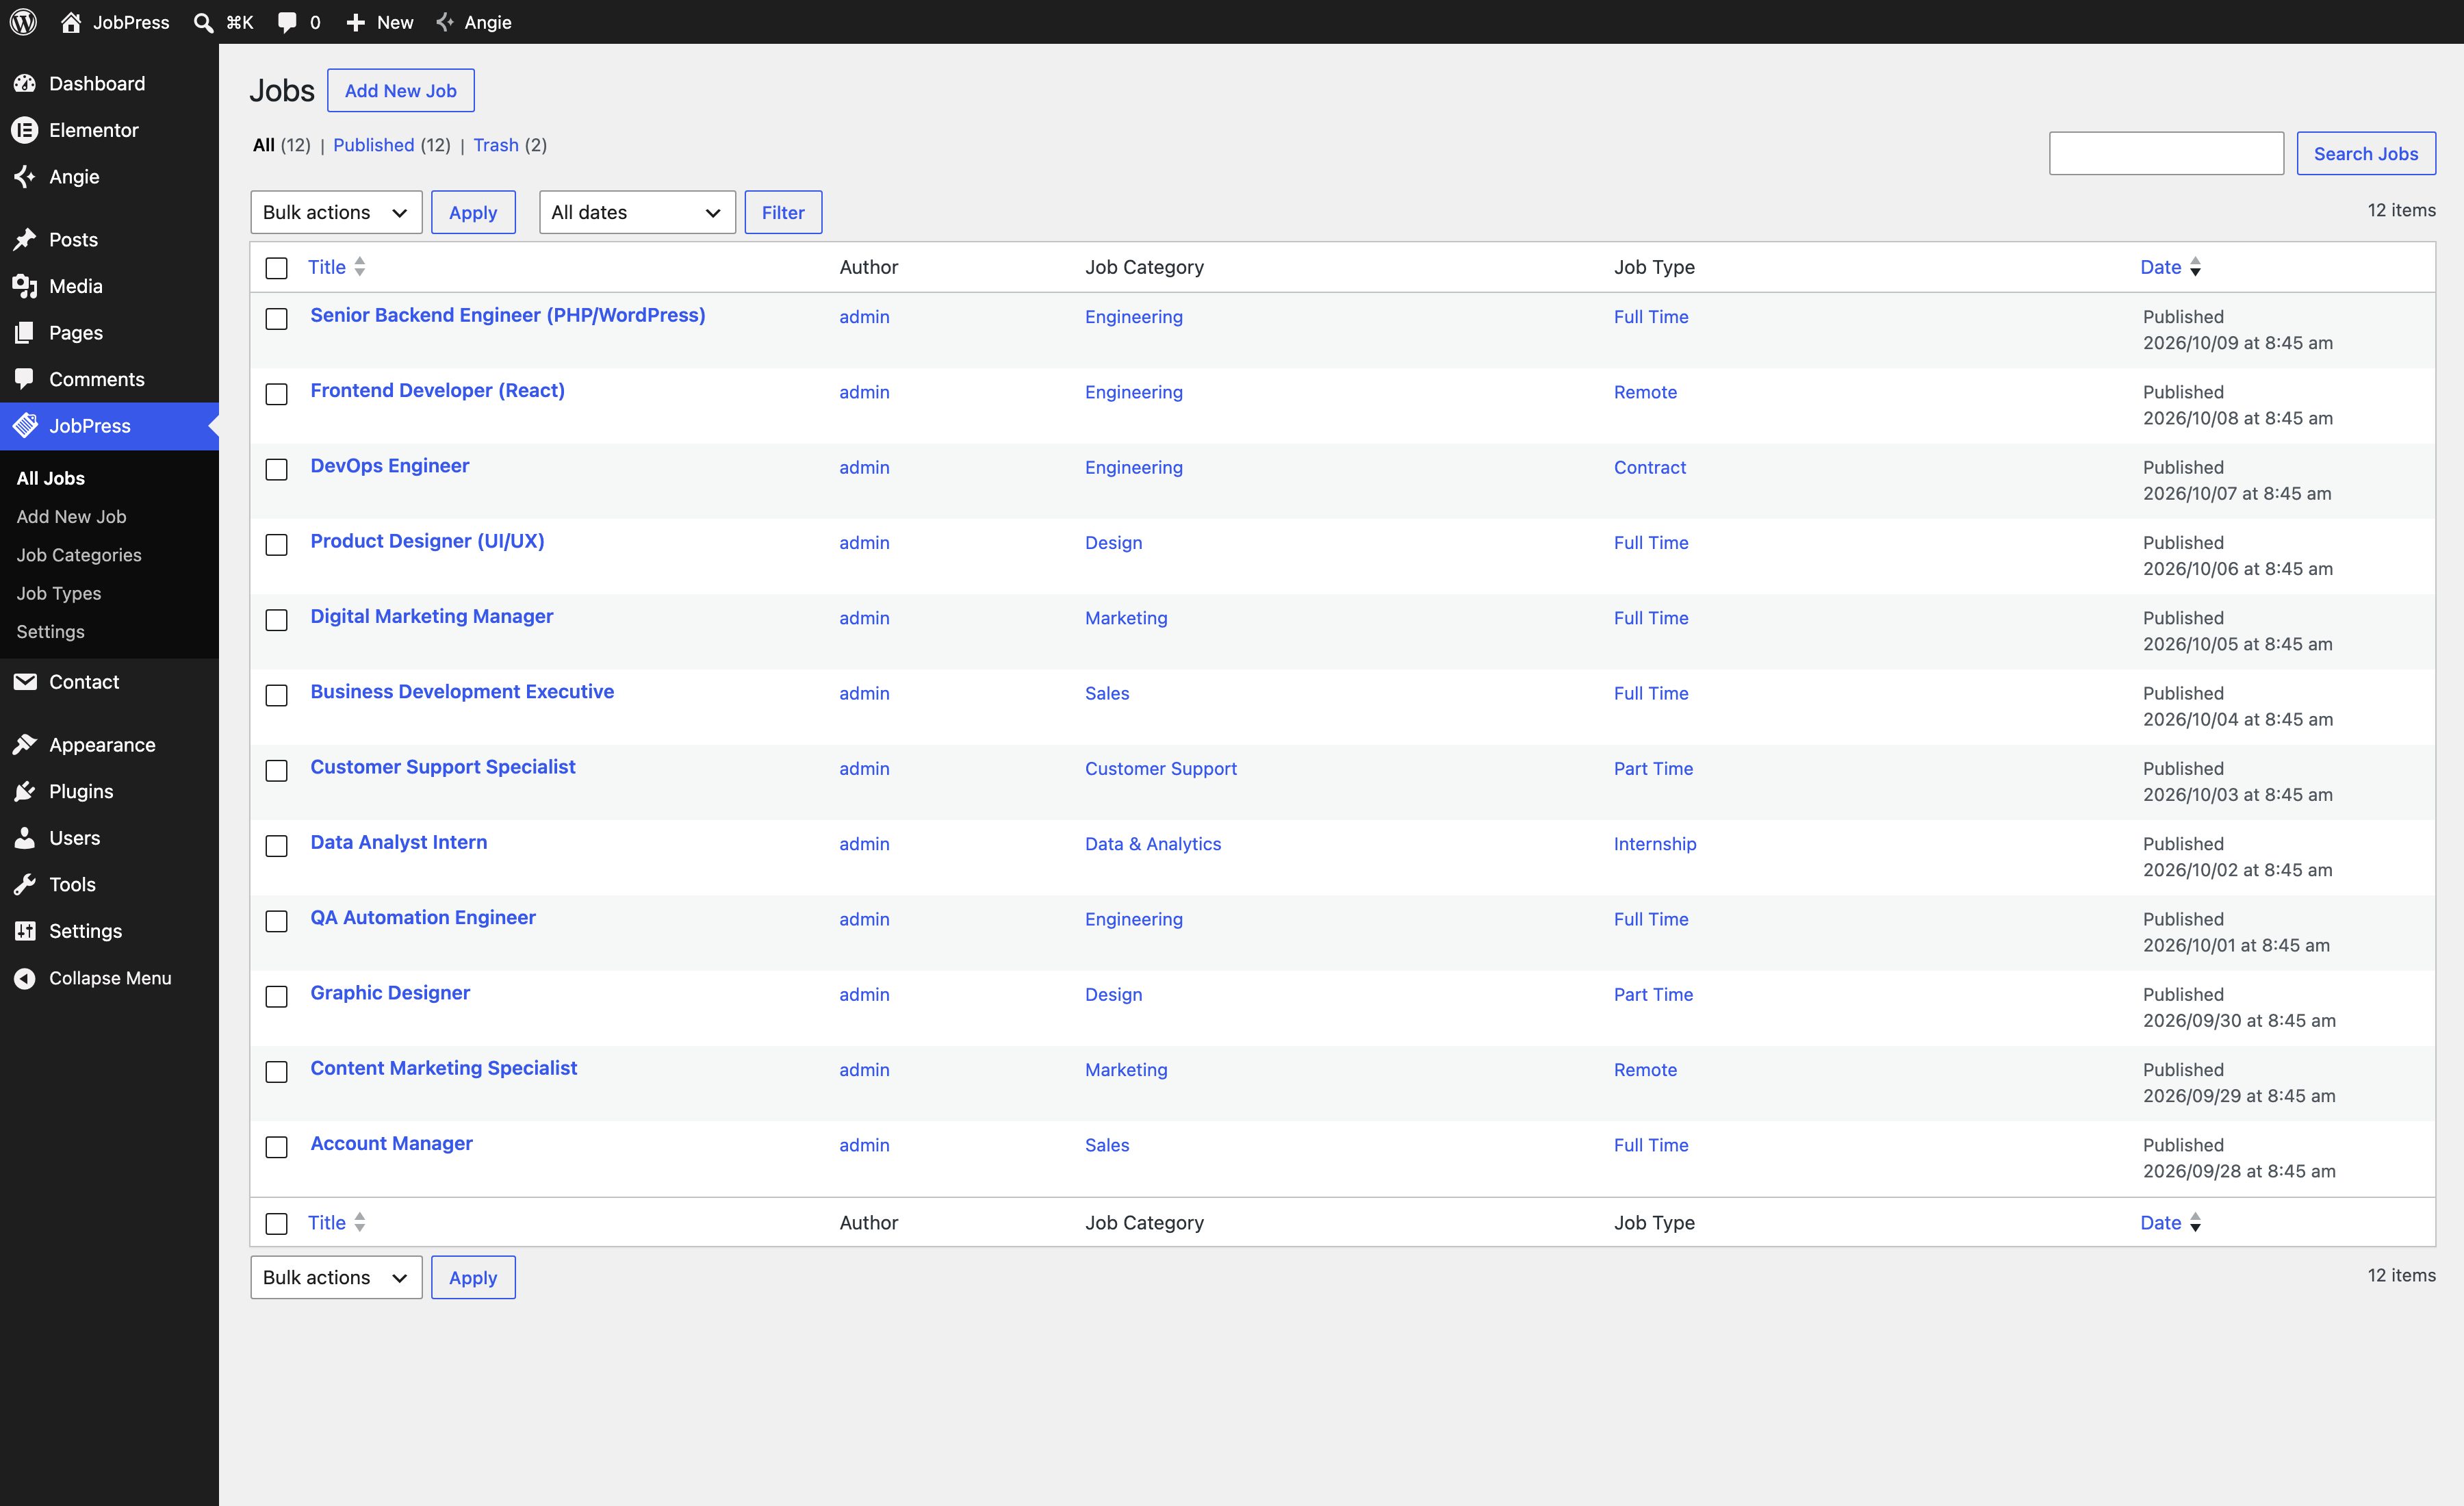Click the home icon beside JobPress
Image resolution: width=2464 pixels, height=1506 pixels.
[71, 22]
